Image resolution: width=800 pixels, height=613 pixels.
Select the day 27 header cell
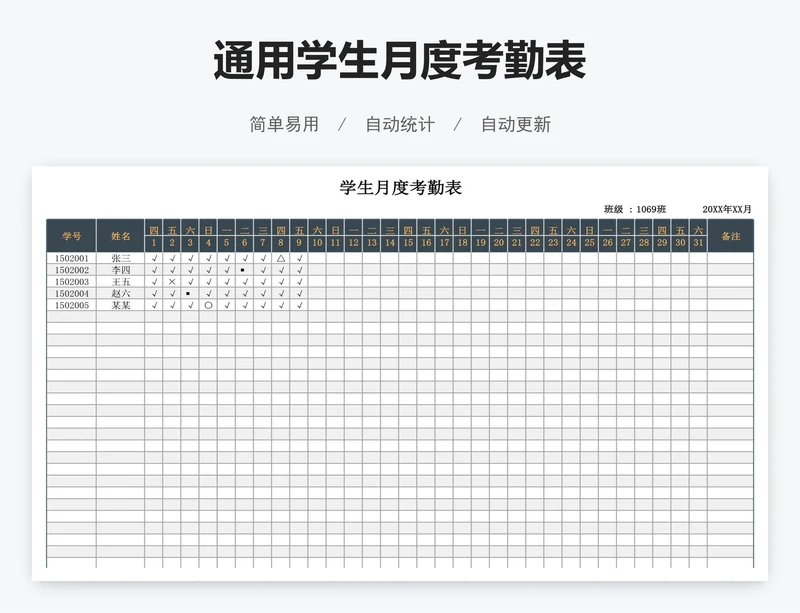(x=626, y=243)
